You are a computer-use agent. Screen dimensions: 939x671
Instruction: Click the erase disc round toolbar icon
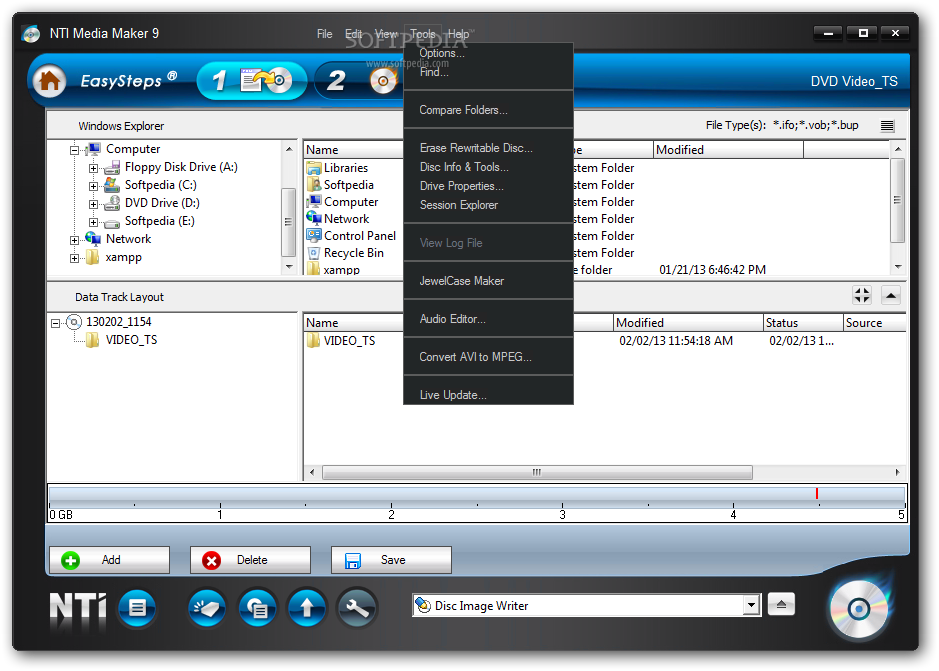(207, 608)
